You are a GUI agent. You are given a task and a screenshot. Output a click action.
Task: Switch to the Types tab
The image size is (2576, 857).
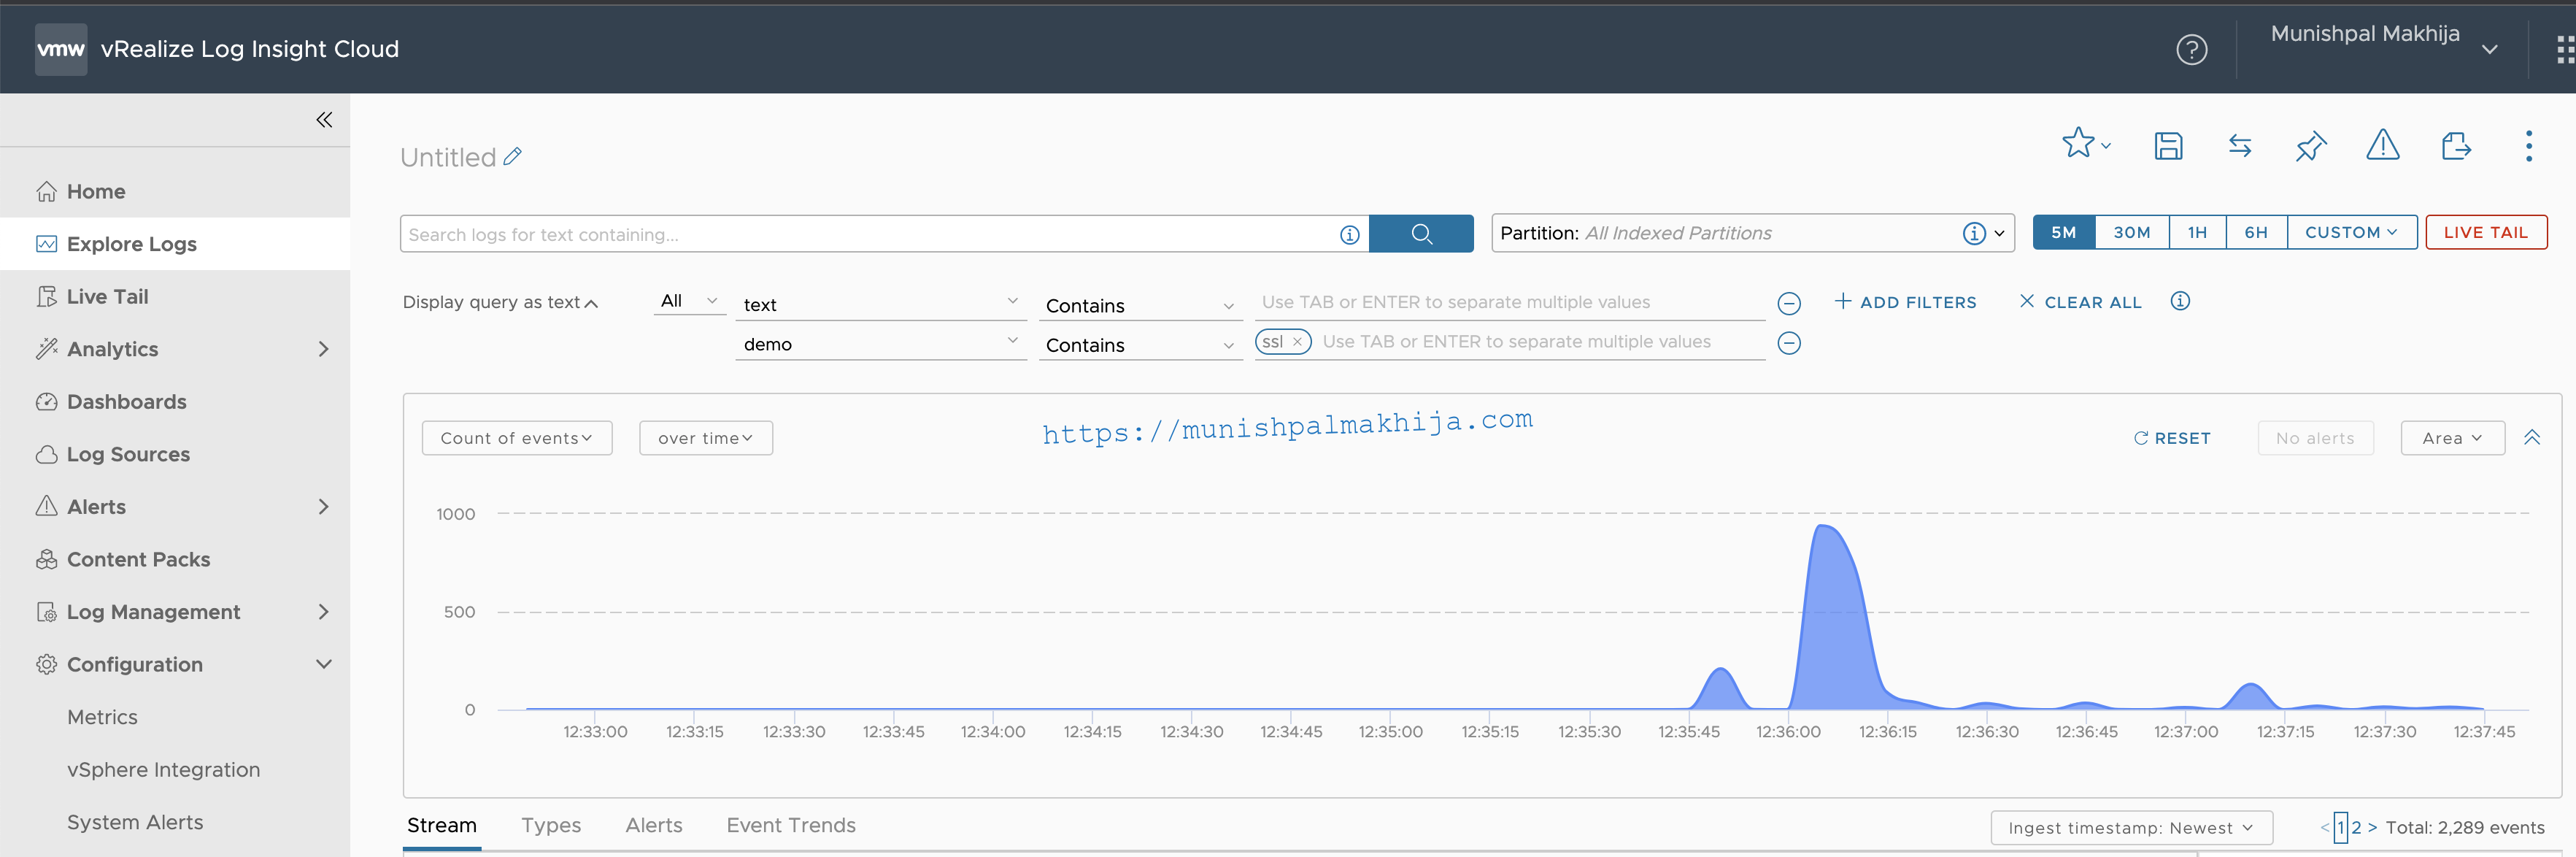click(x=551, y=825)
